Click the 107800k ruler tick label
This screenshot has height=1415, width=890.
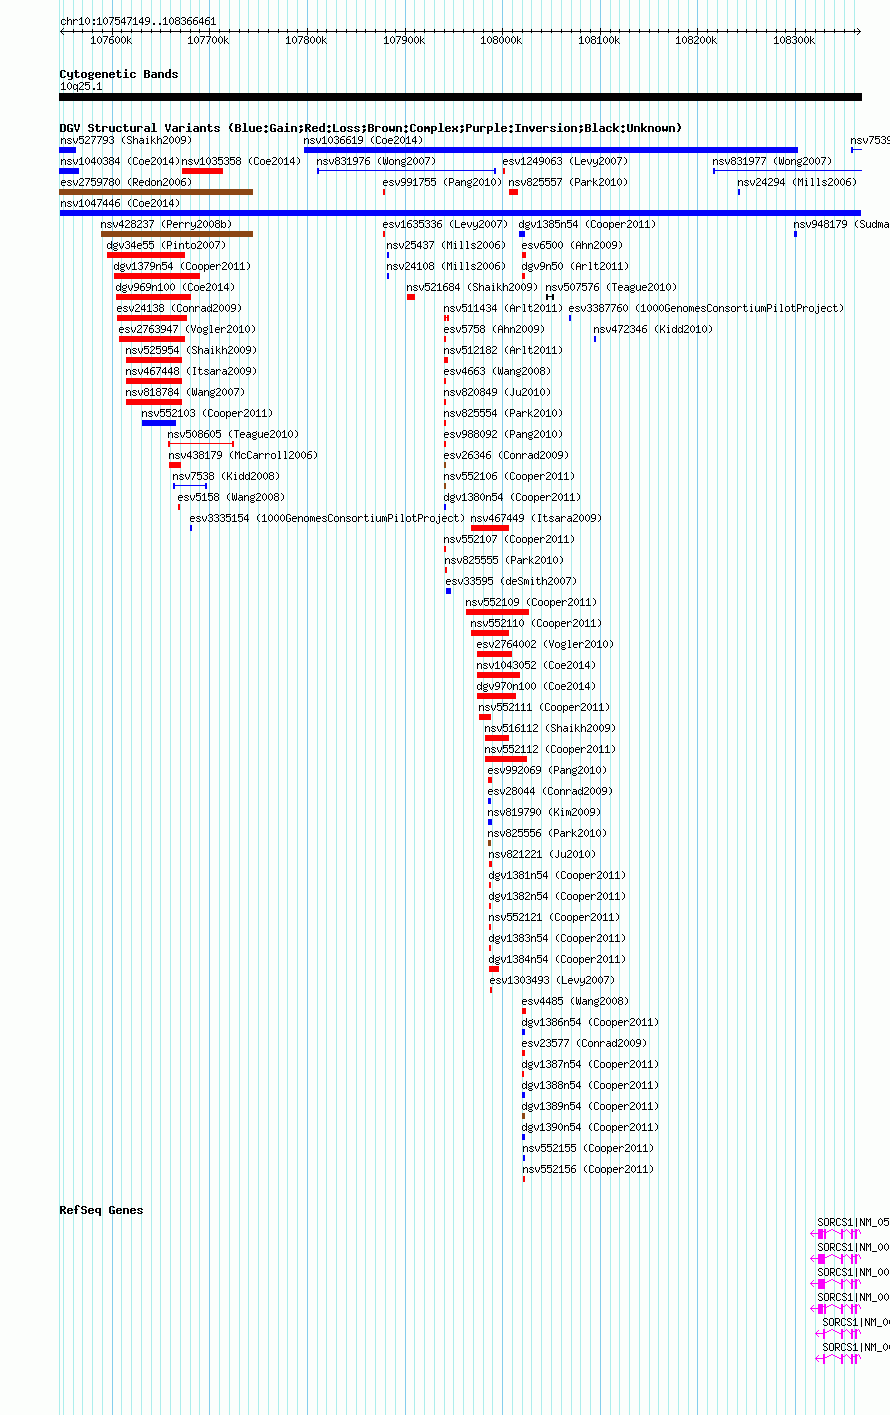[306, 40]
